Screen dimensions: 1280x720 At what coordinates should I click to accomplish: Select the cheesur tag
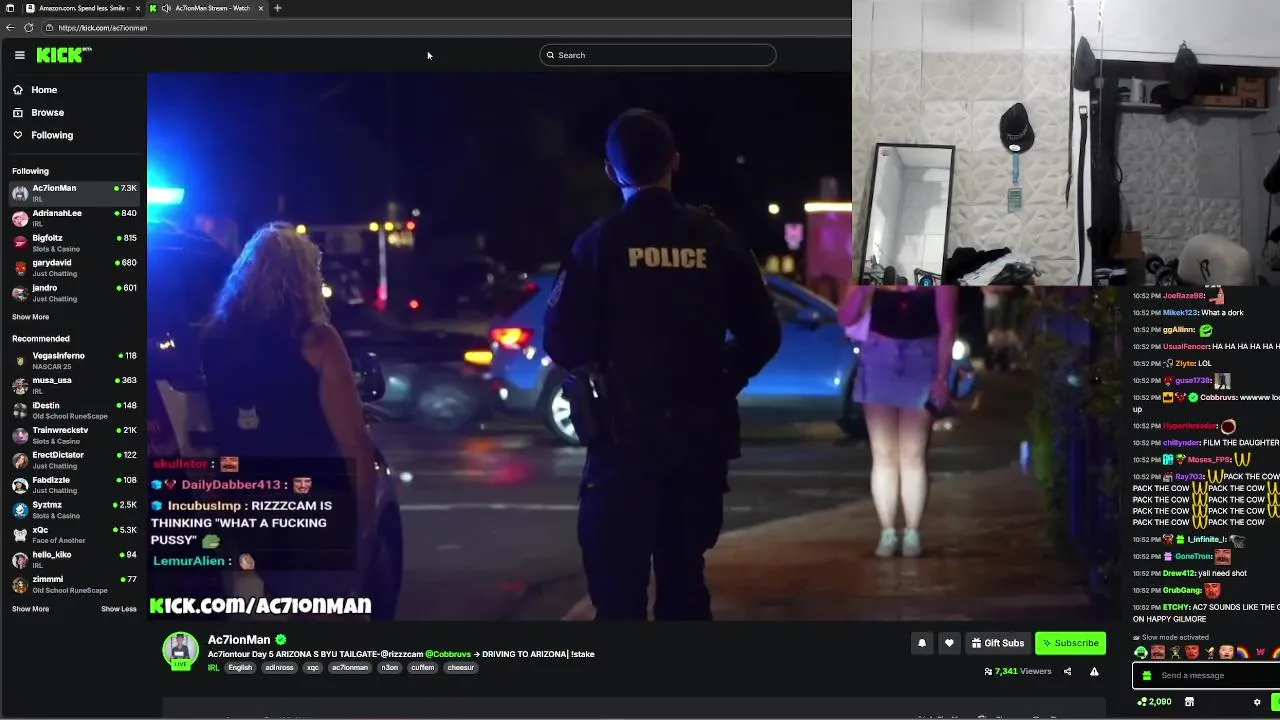coord(461,668)
